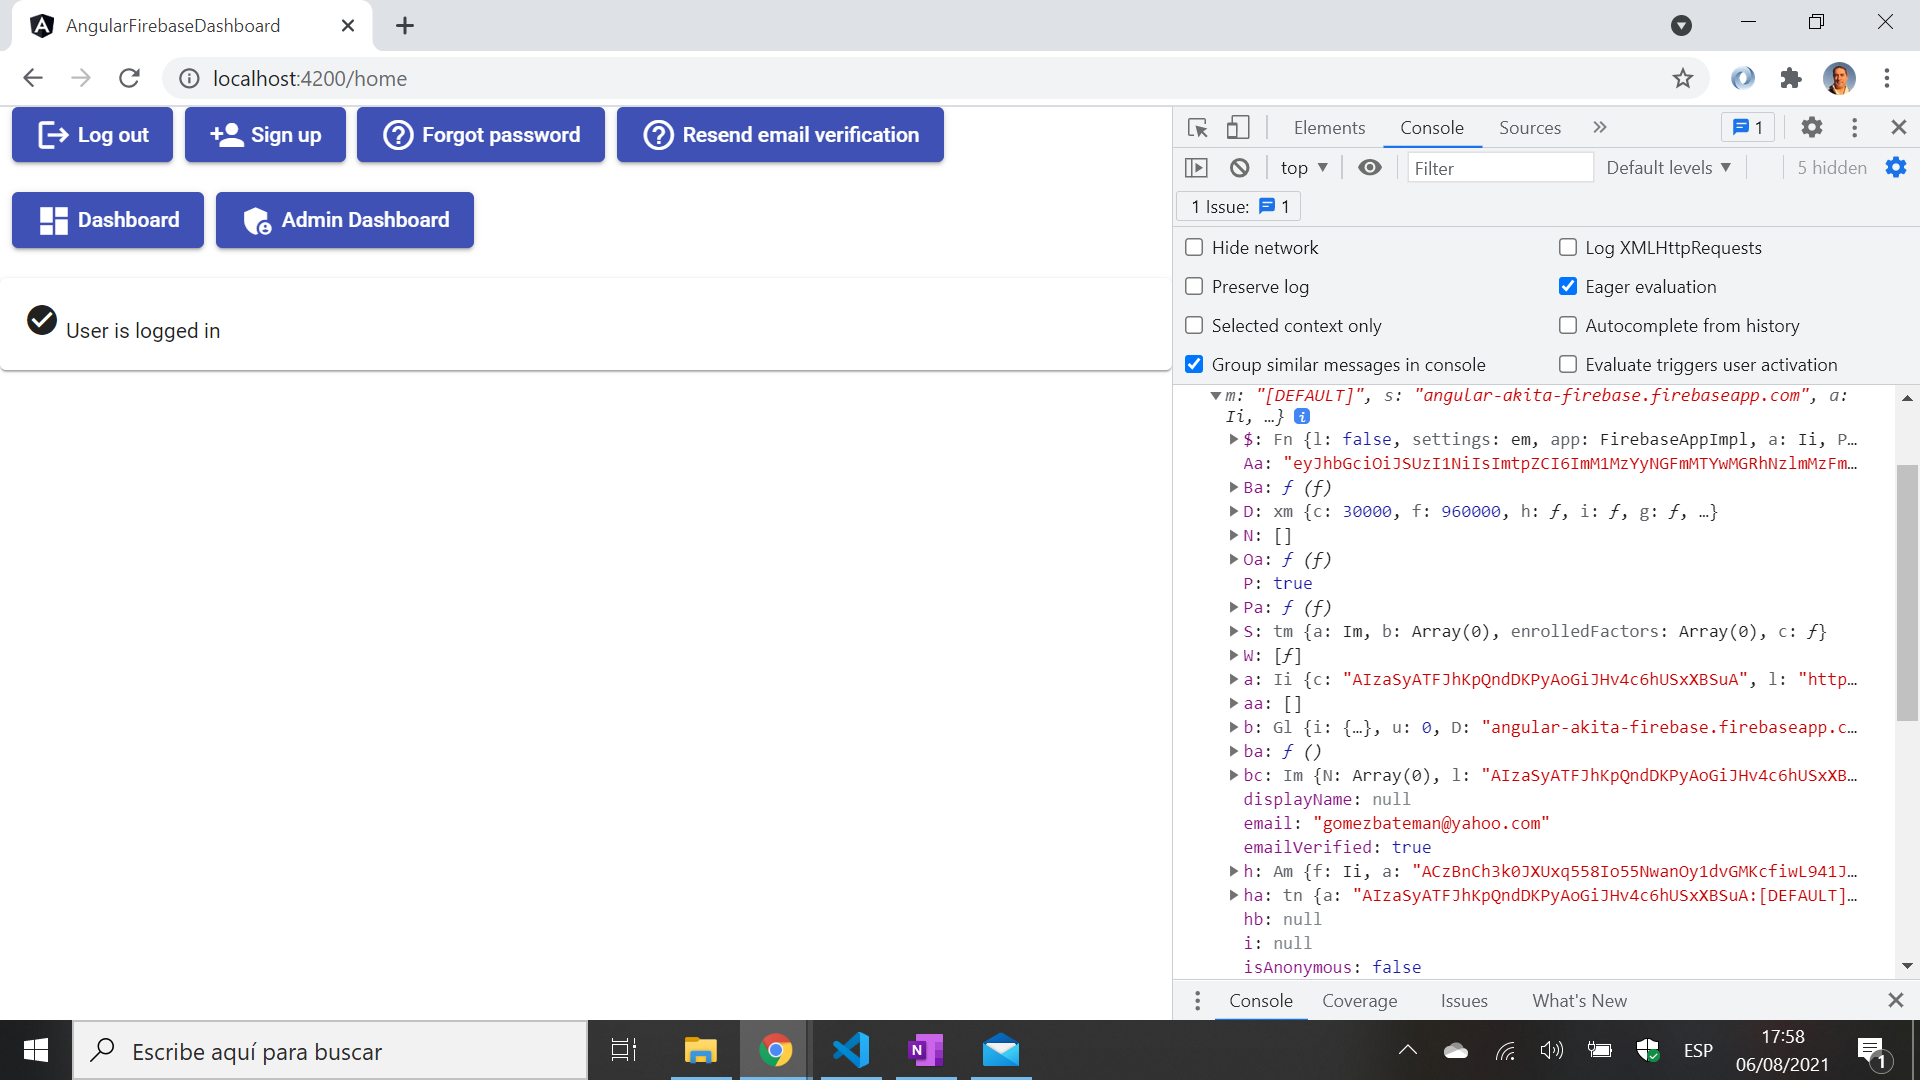Show the console sidebar panel icon
This screenshot has width=1920, height=1080.
[1196, 168]
